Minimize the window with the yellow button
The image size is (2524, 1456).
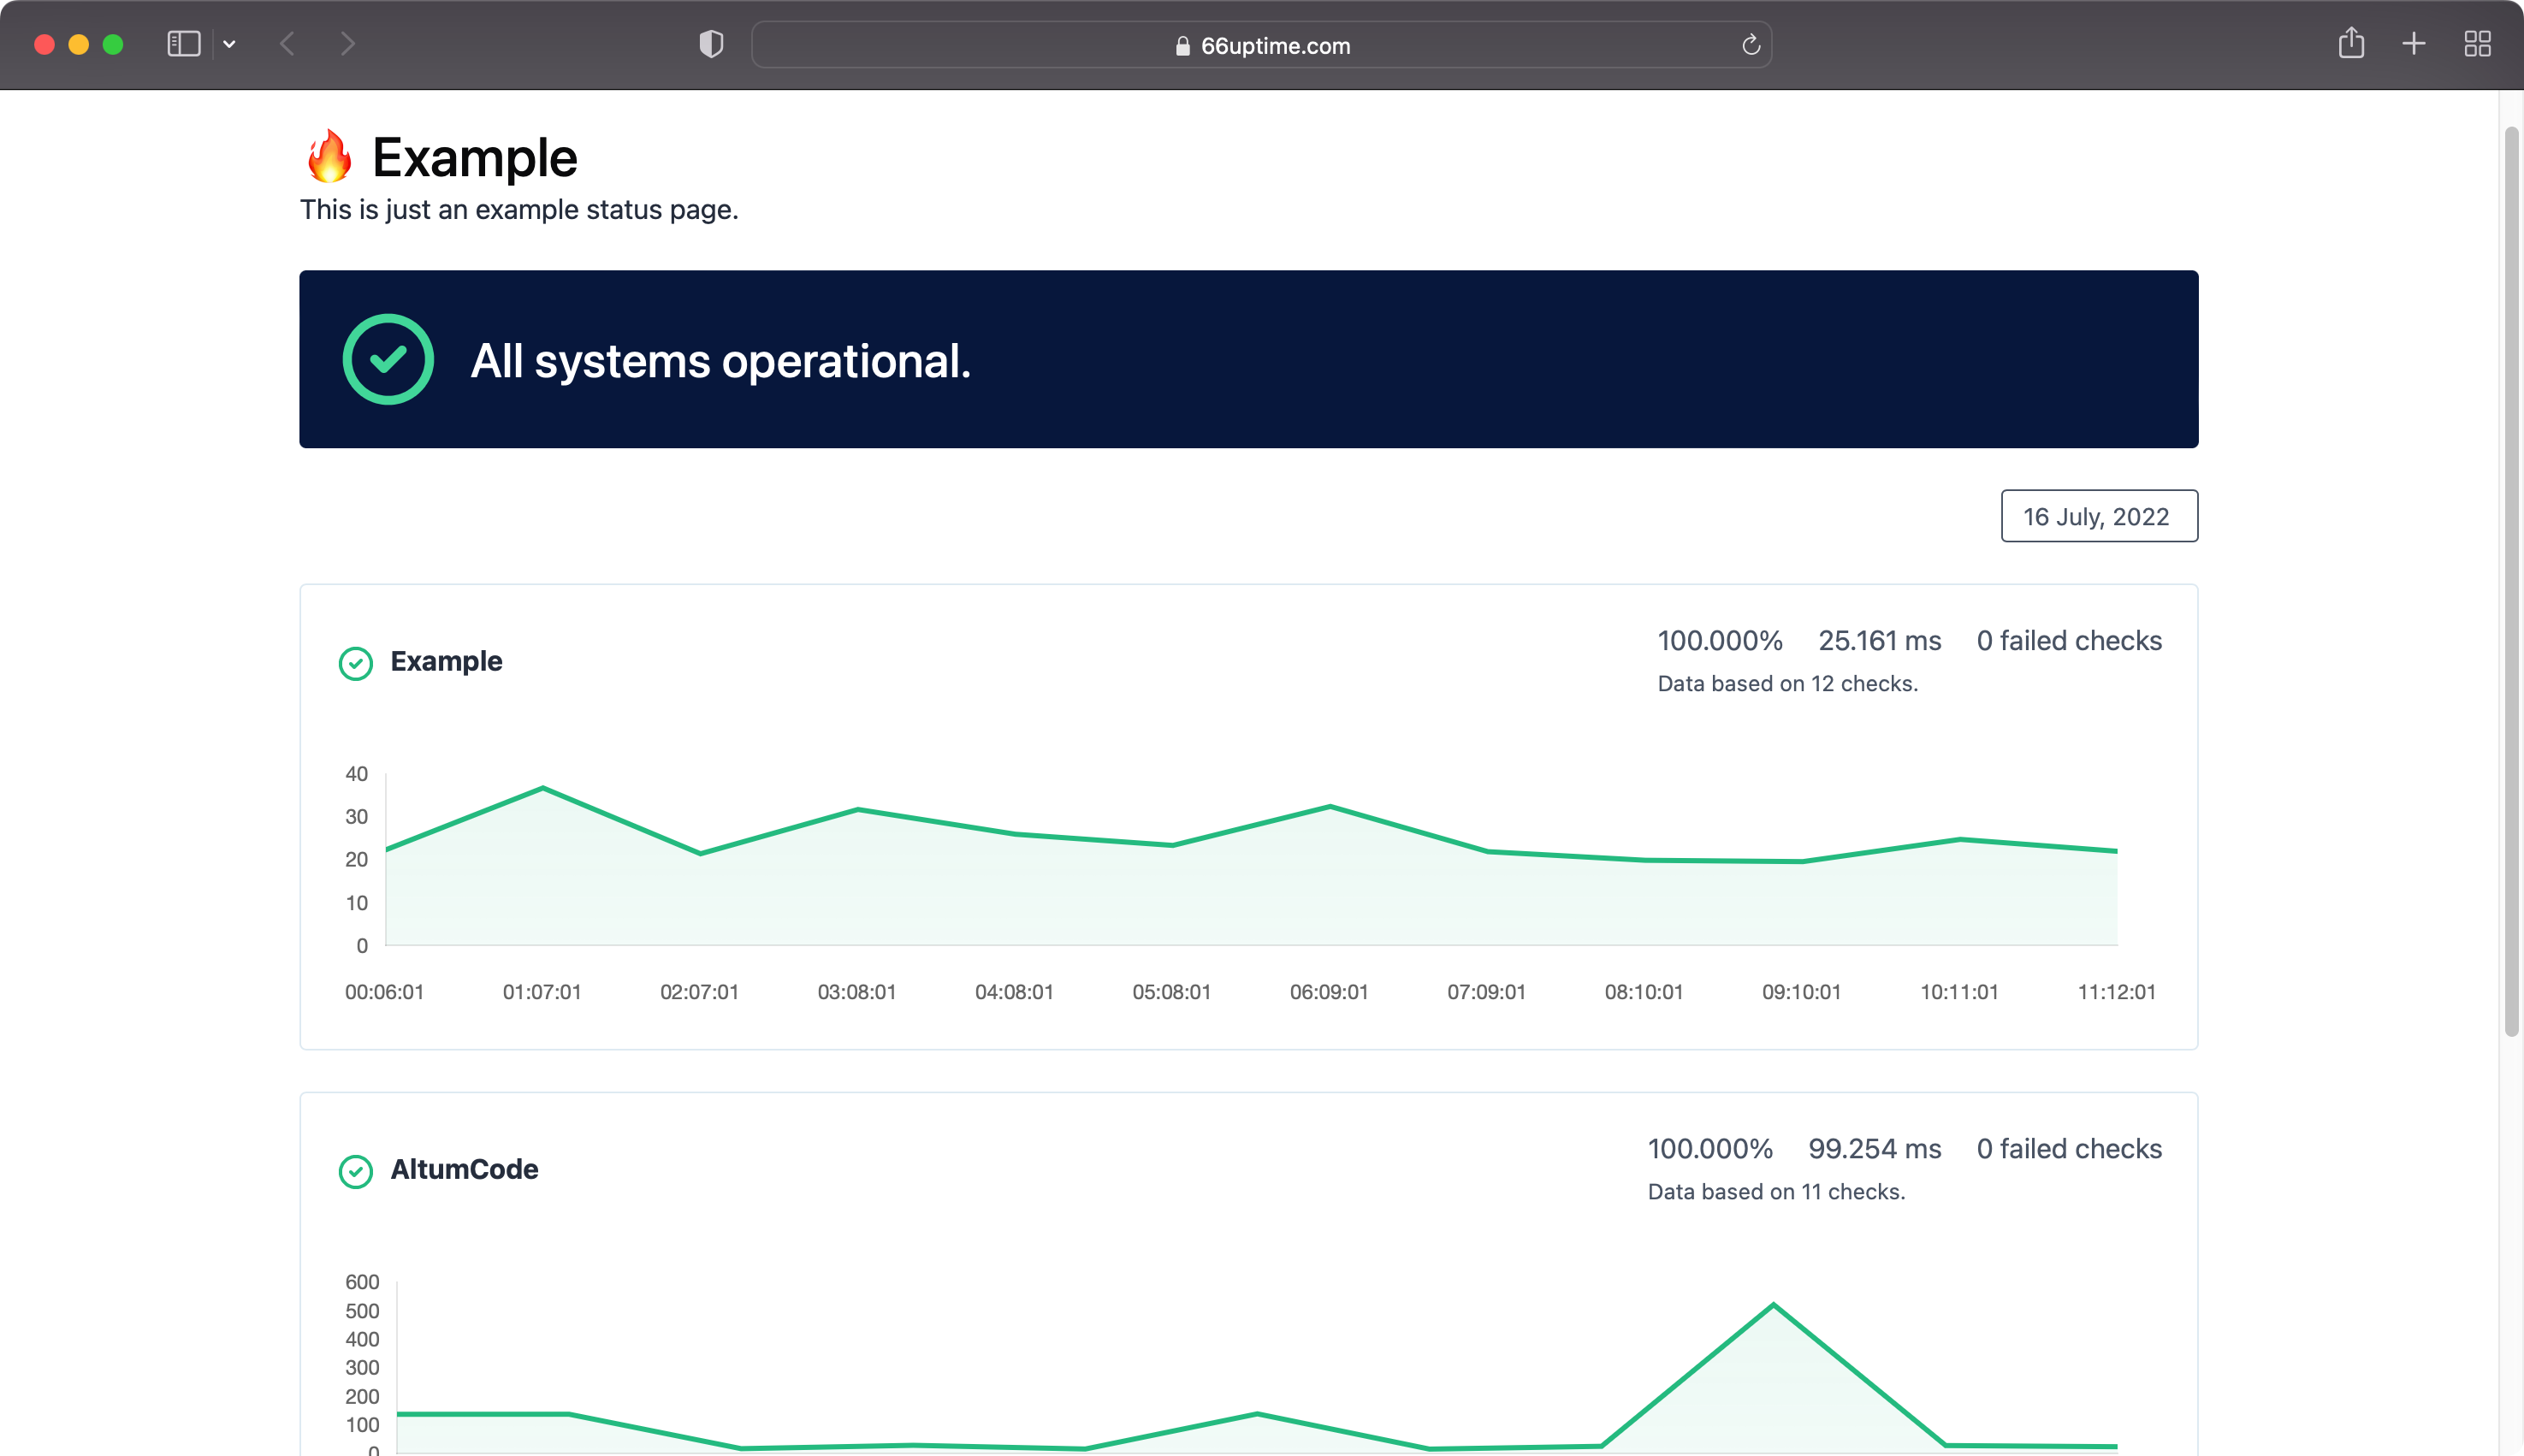click(x=79, y=44)
